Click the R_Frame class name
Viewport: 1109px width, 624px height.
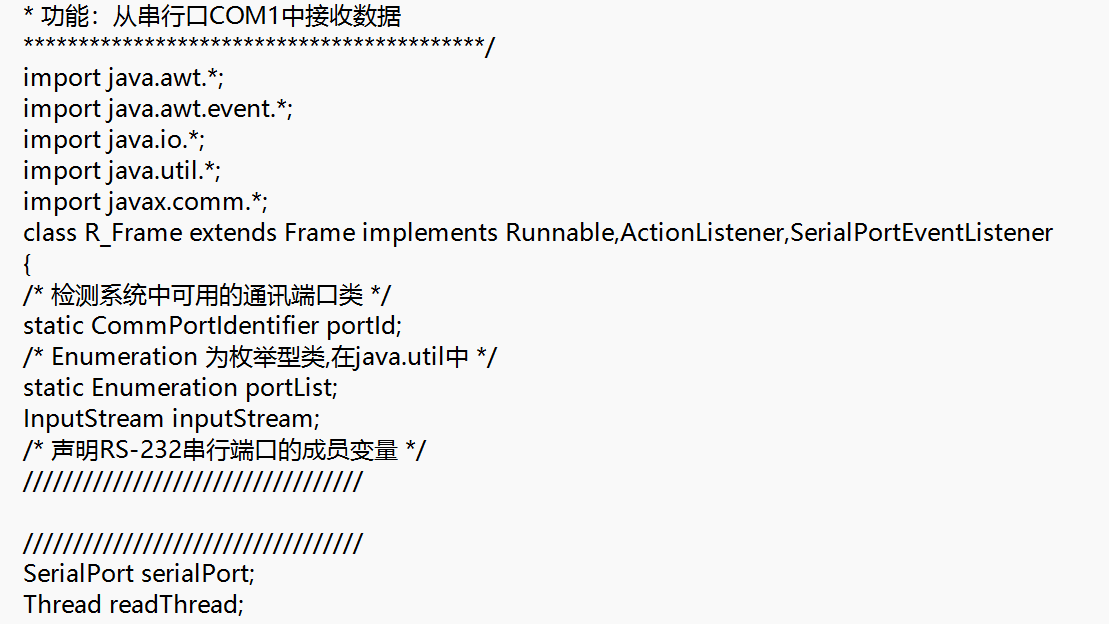point(134,233)
